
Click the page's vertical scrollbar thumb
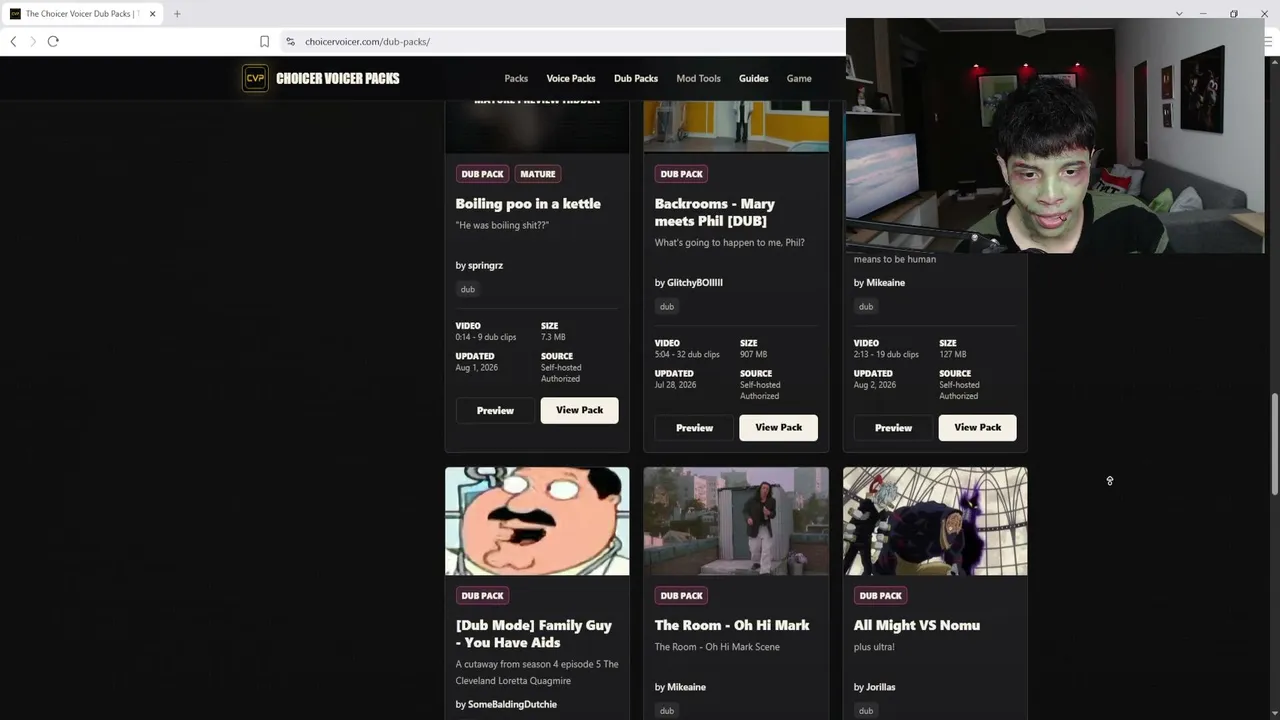click(x=1274, y=443)
